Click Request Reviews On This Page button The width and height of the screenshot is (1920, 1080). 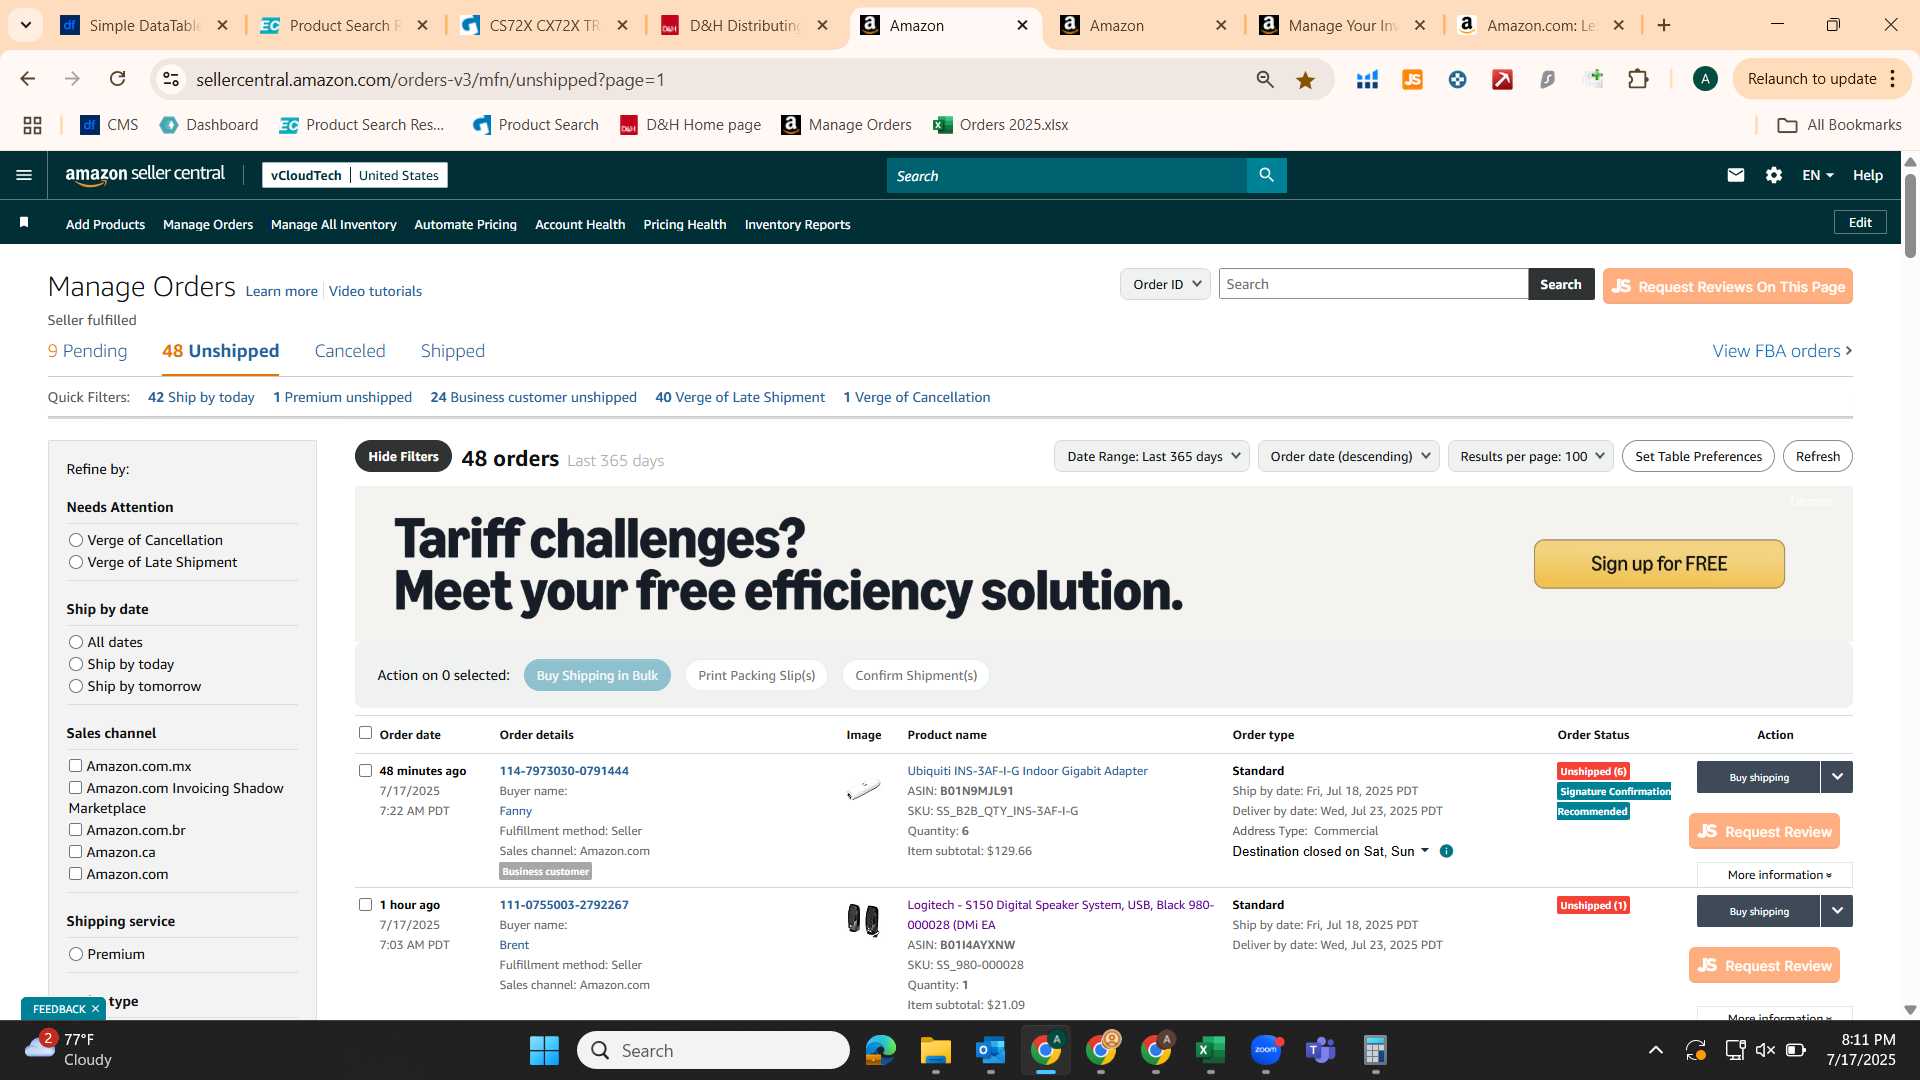click(x=1727, y=287)
